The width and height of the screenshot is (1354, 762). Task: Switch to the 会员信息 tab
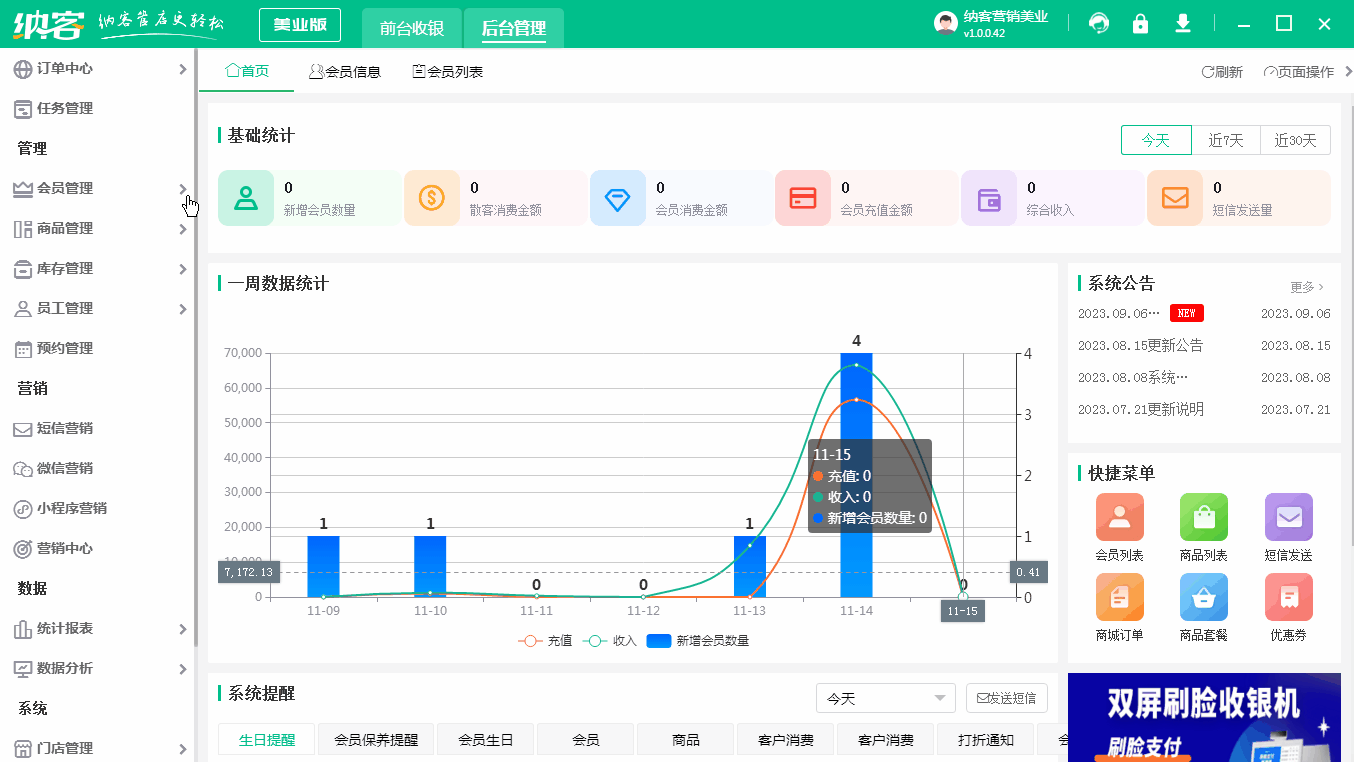click(345, 71)
